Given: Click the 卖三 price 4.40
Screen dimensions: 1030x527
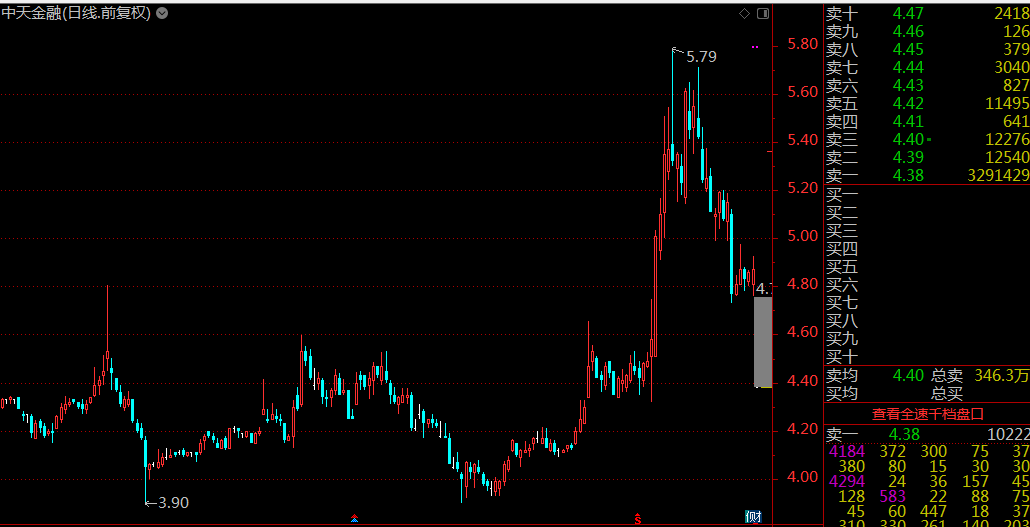Looking at the screenshot, I should point(908,139).
